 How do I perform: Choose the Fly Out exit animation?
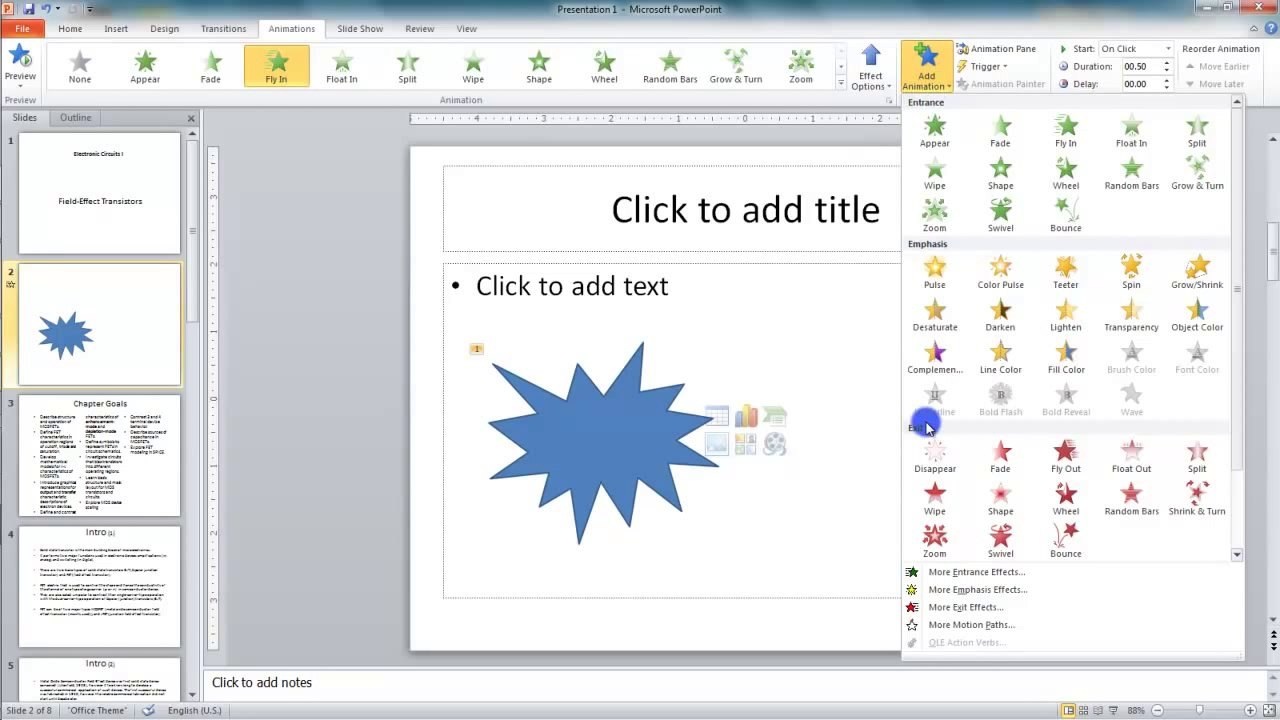point(1066,456)
